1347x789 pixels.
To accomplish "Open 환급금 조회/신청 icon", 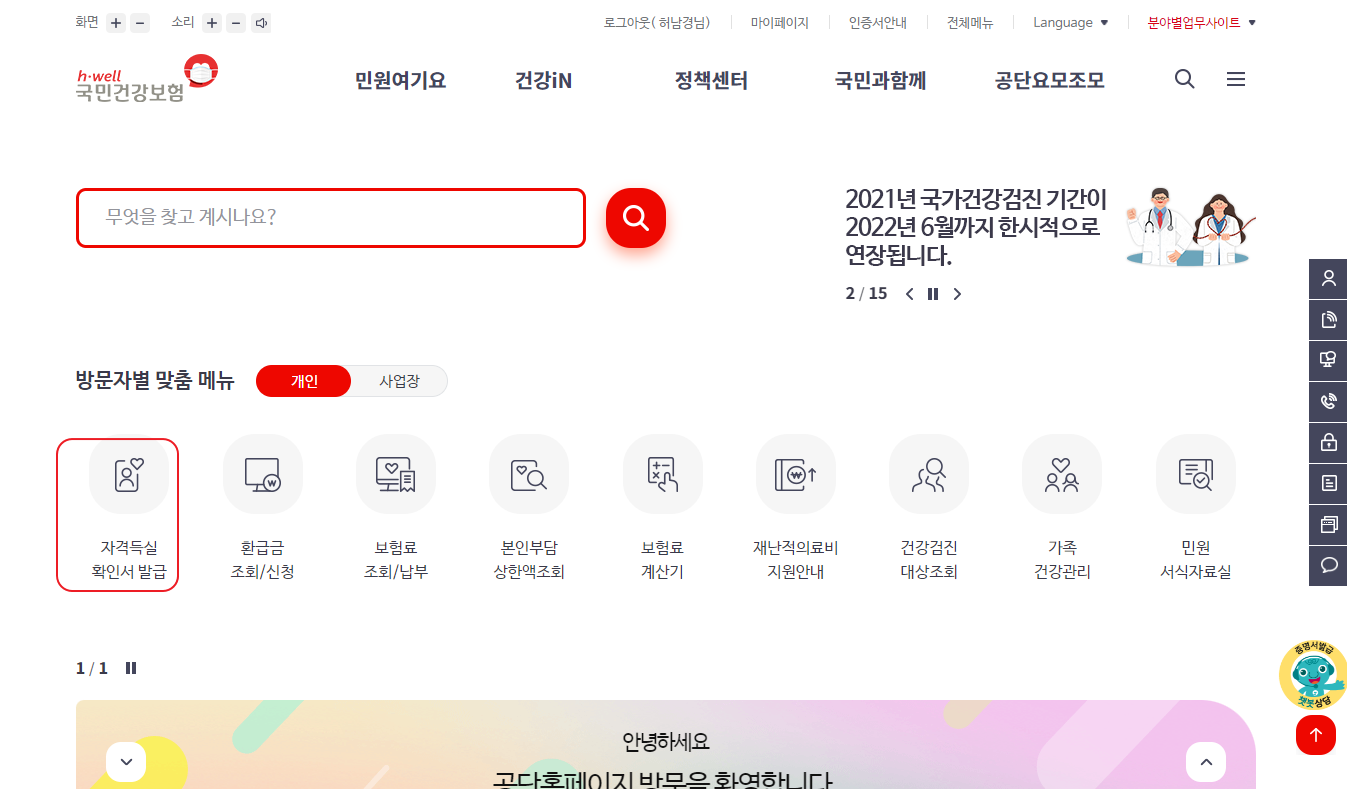I will point(262,508).
